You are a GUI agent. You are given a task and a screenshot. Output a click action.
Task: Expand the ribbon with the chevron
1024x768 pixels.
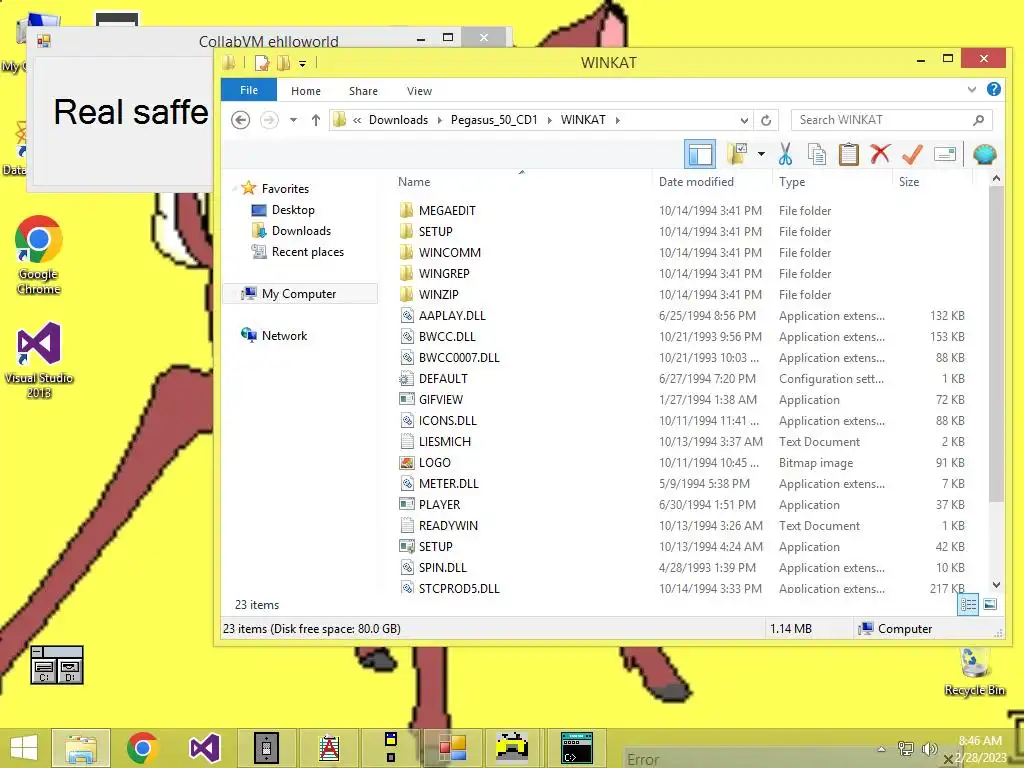coord(972,89)
